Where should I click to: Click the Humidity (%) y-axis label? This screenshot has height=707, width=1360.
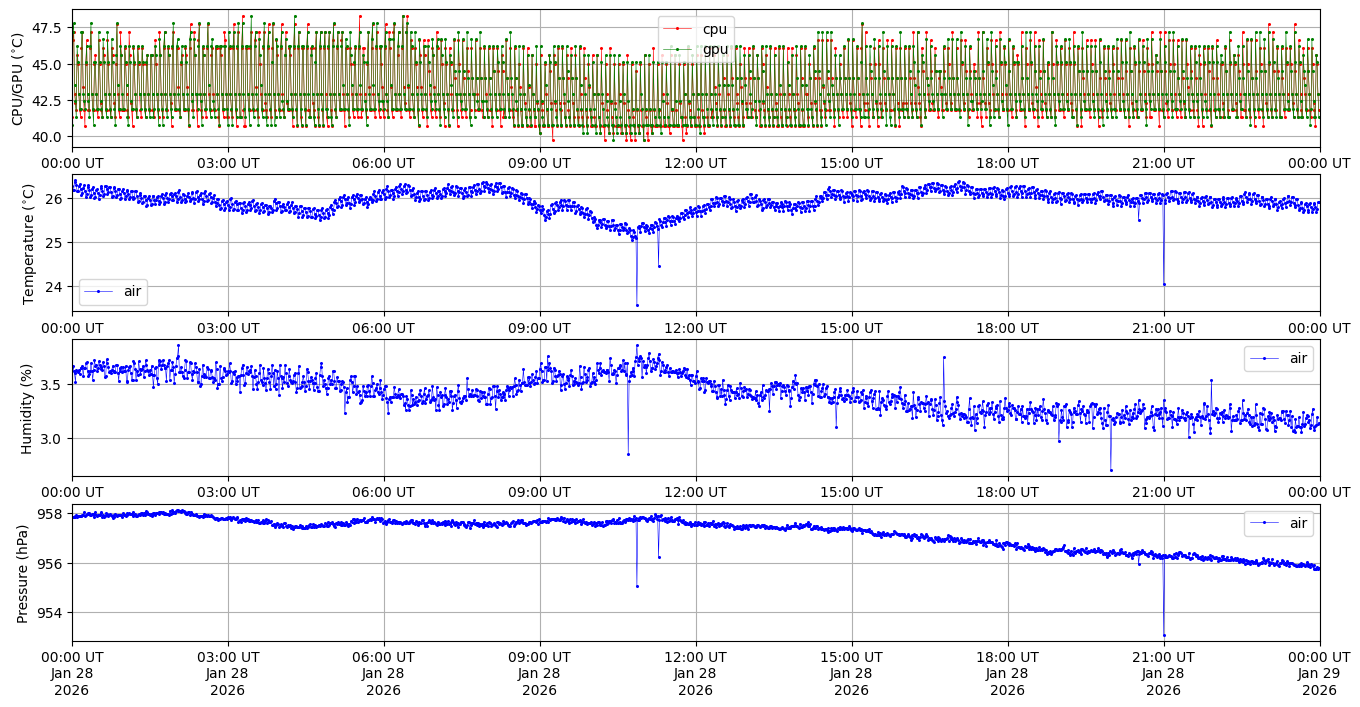pos(27,408)
